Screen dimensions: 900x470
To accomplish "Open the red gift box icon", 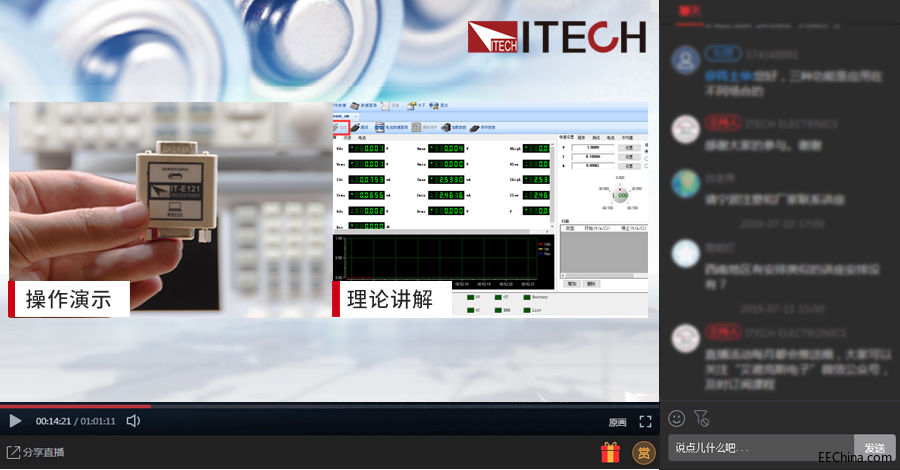I will point(610,453).
